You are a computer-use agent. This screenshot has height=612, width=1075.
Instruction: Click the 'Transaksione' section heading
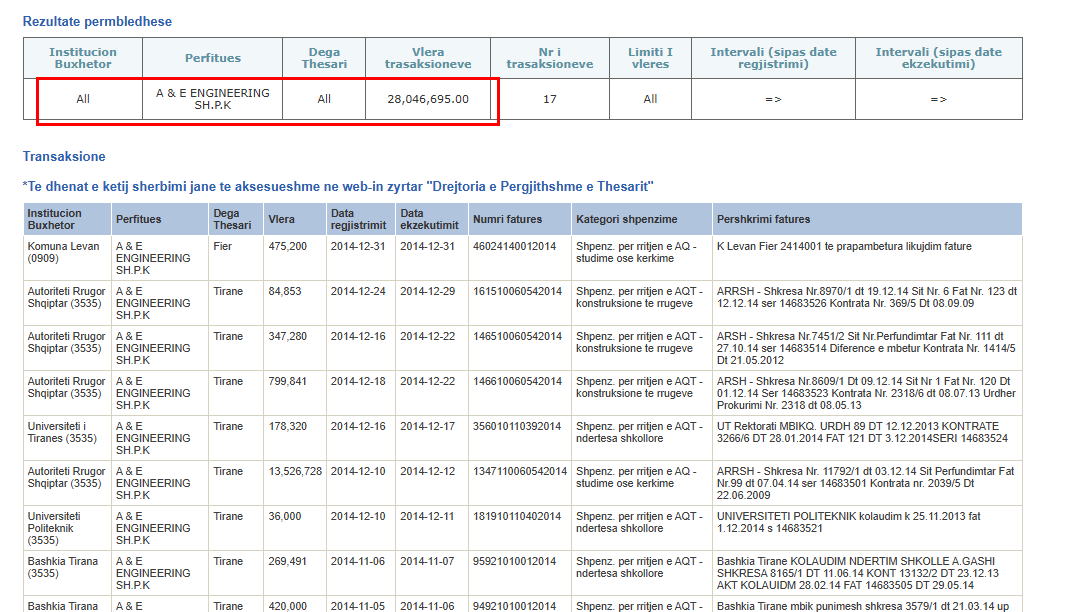click(x=64, y=157)
